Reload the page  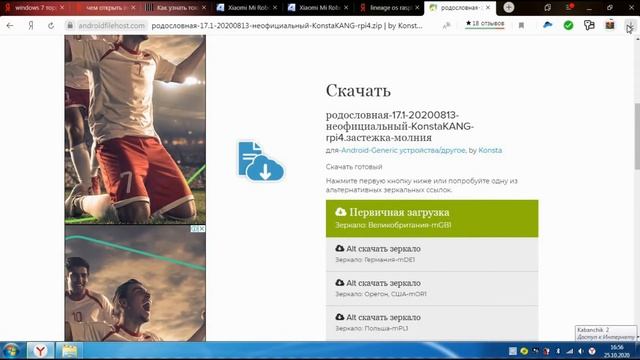click(x=51, y=25)
